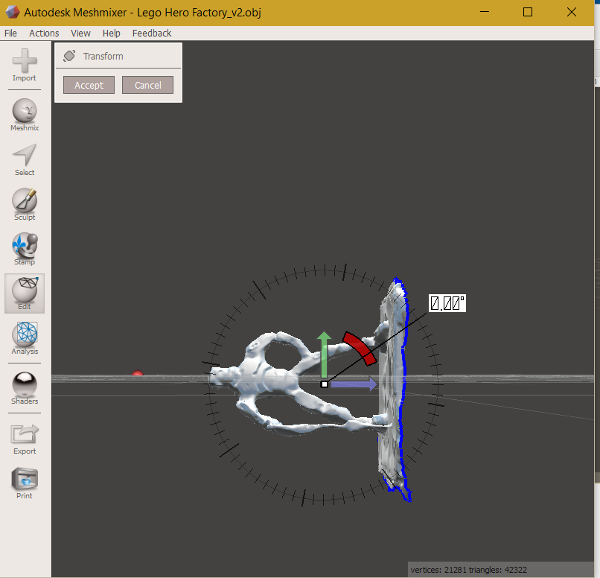Open the Shaders panel

tap(24, 388)
